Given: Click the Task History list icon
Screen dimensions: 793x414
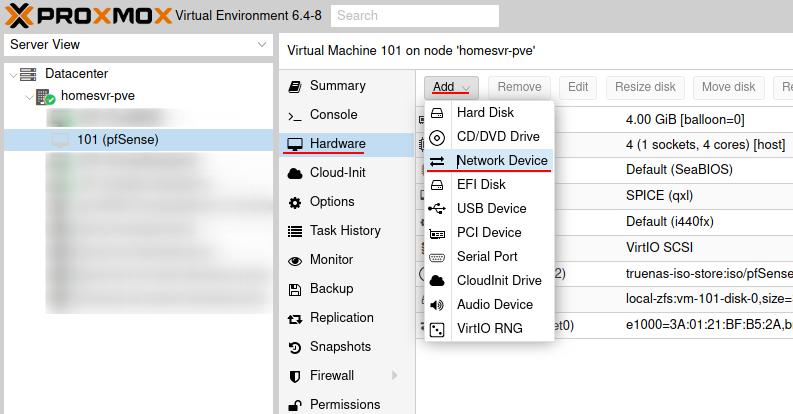Looking at the screenshot, I should tap(295, 232).
